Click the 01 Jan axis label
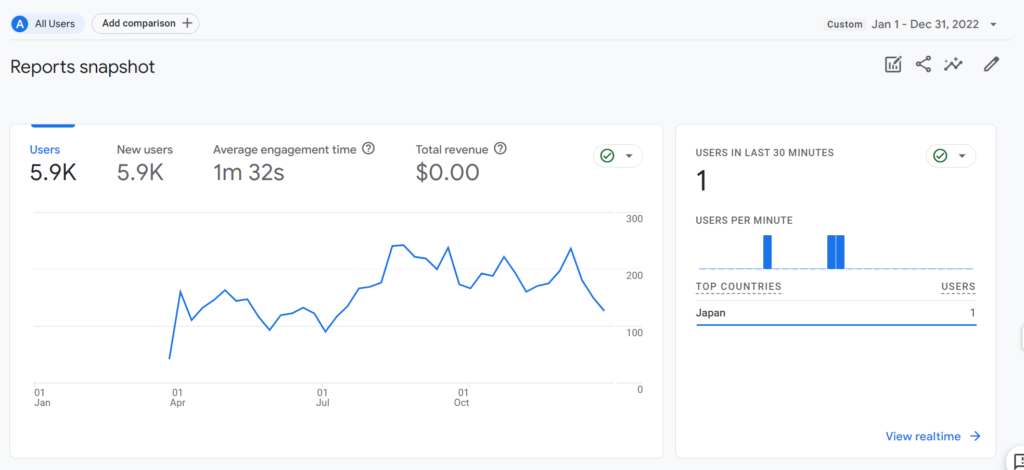1024x470 pixels. click(x=42, y=398)
